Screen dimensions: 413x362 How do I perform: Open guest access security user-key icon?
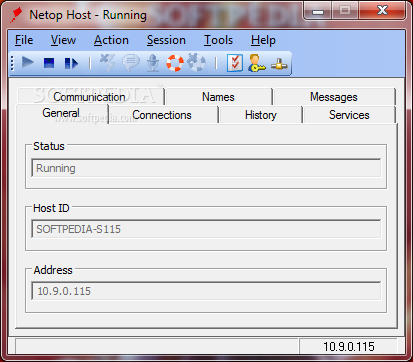pyautogui.click(x=256, y=63)
